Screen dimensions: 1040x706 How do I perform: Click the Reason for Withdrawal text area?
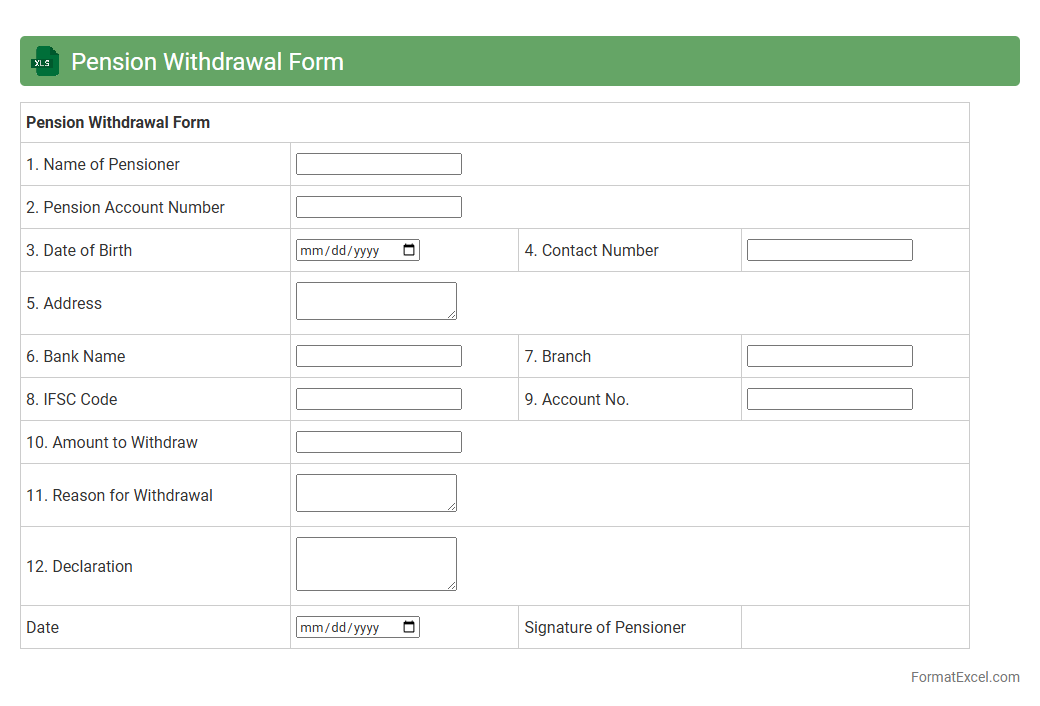tap(375, 492)
